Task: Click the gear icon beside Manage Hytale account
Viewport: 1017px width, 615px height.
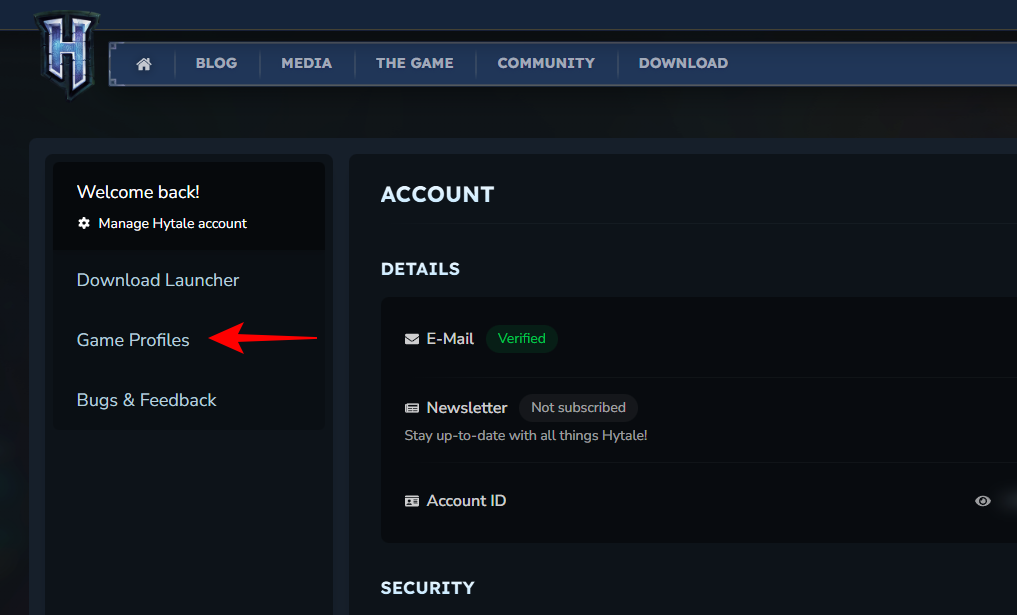Action: [x=84, y=223]
